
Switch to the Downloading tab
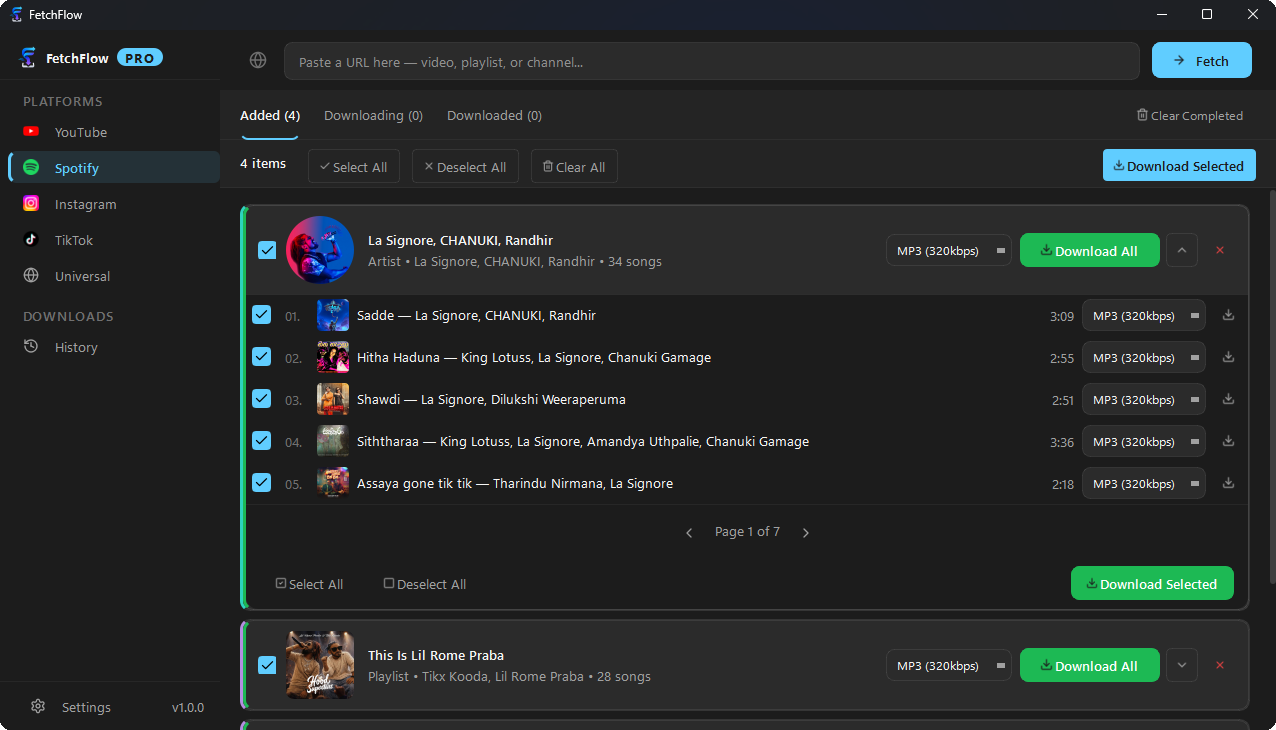click(373, 116)
